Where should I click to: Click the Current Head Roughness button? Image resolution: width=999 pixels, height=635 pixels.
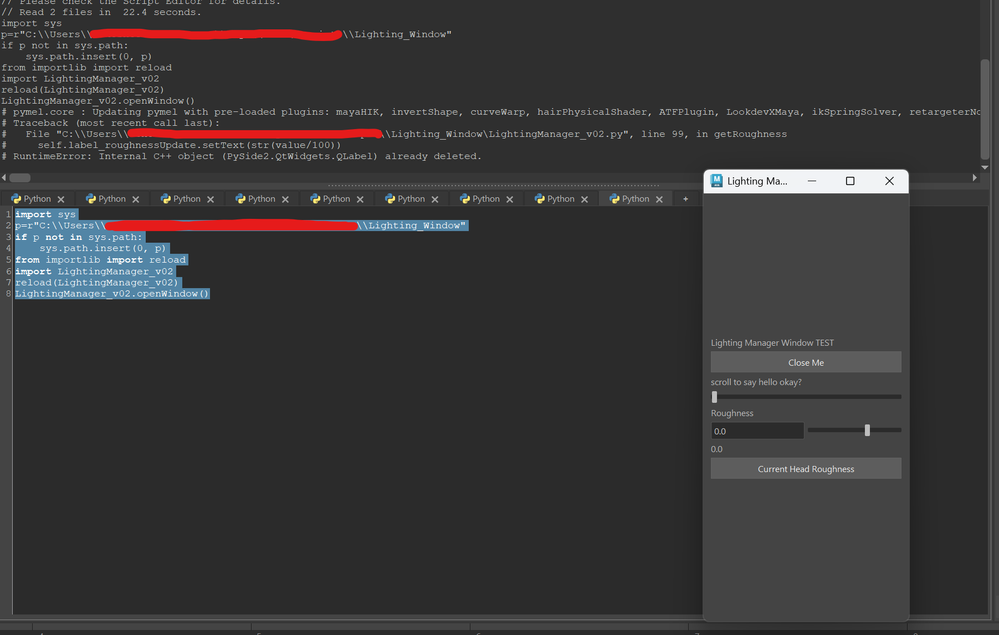point(806,469)
